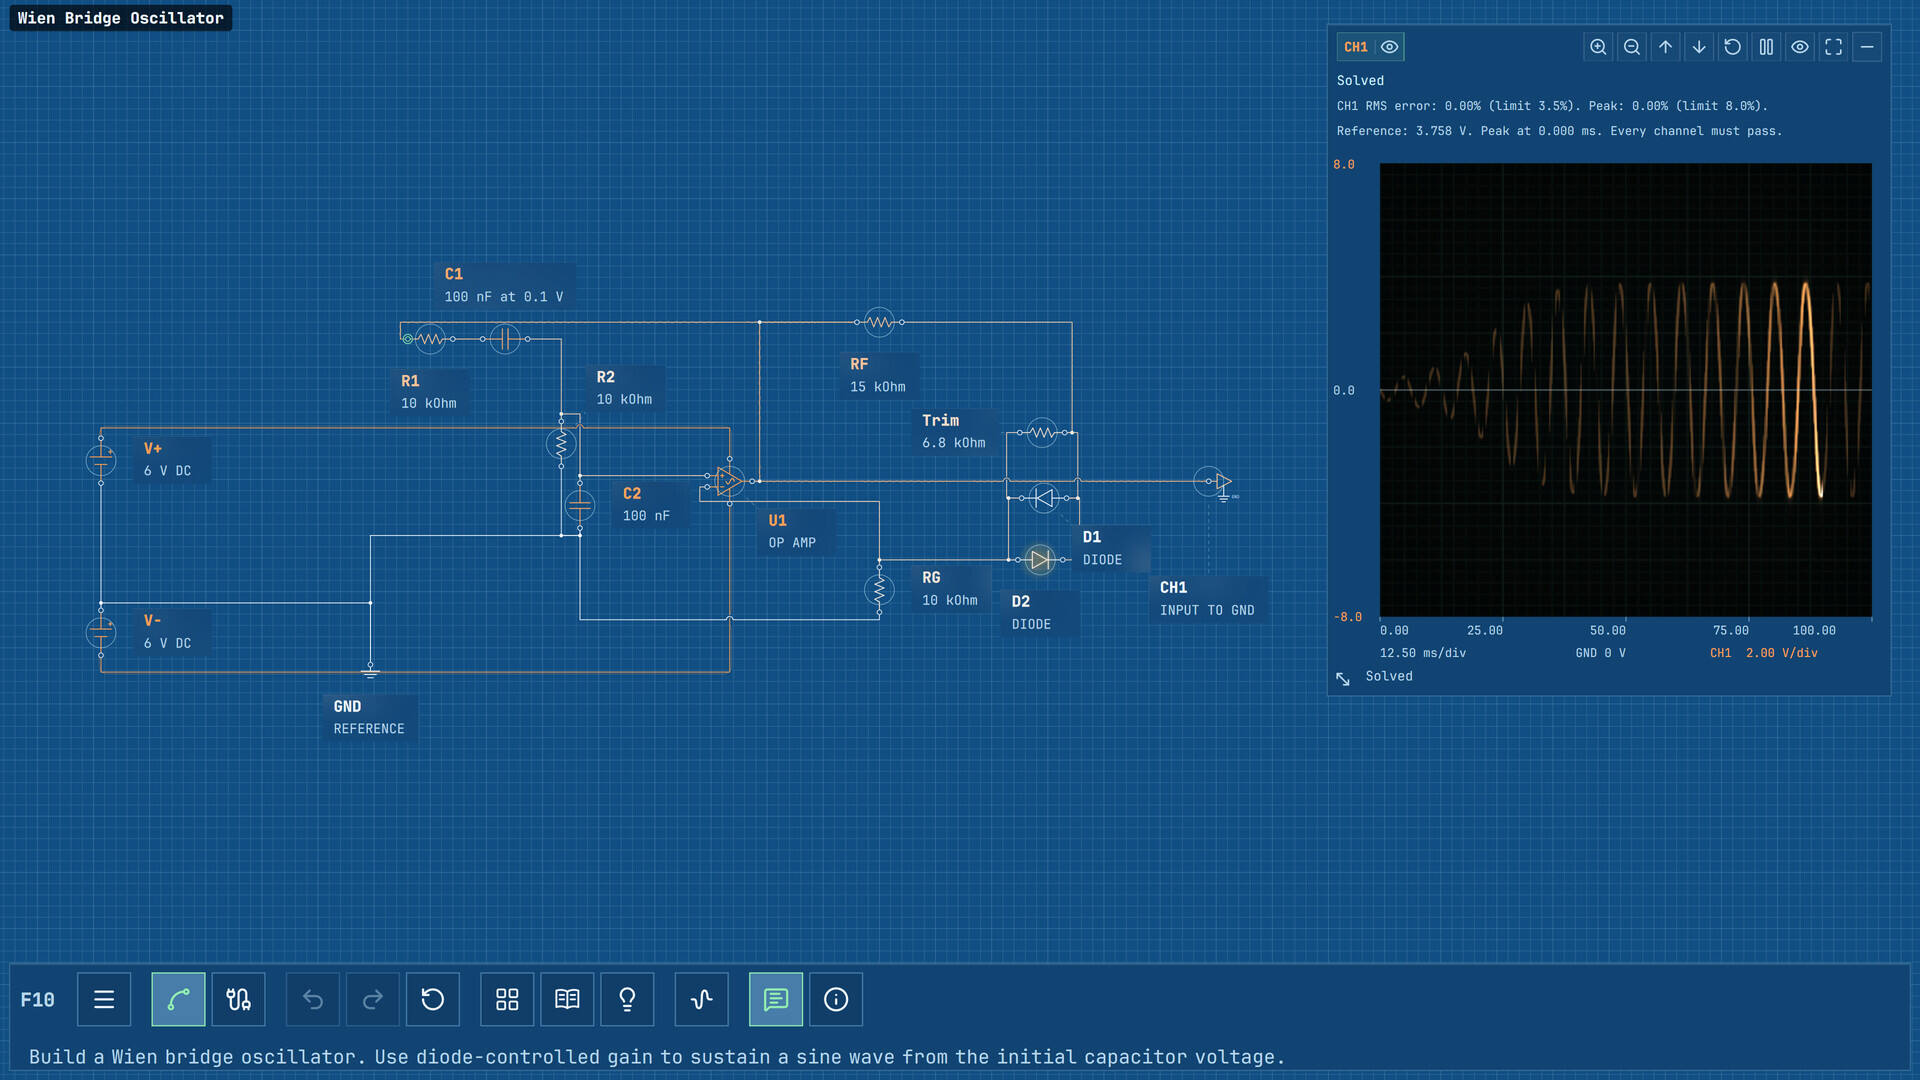
Task: Click the R1 10 kOhm label
Action: 429,392
